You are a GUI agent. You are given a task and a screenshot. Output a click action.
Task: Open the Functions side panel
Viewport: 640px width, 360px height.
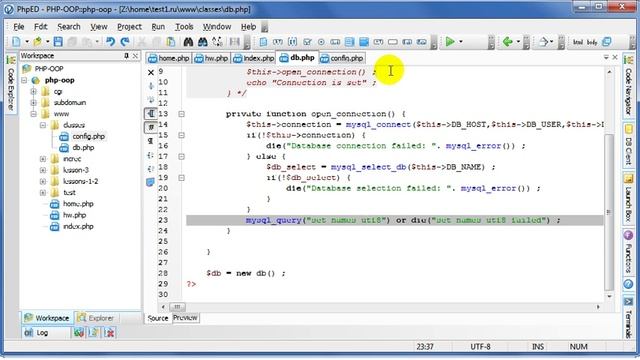628,252
